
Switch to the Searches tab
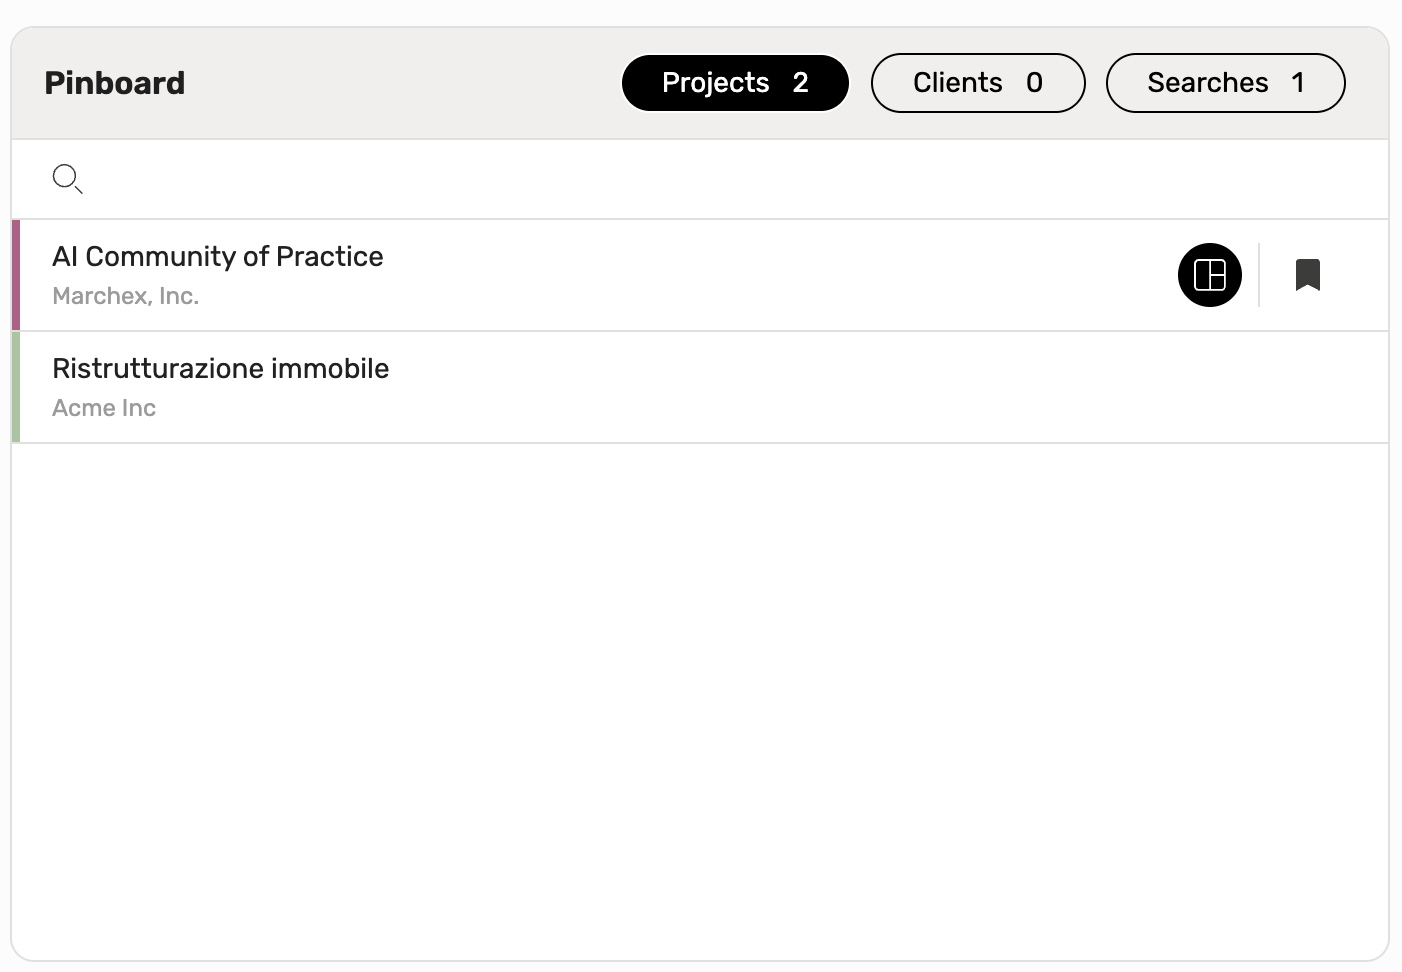click(x=1225, y=83)
